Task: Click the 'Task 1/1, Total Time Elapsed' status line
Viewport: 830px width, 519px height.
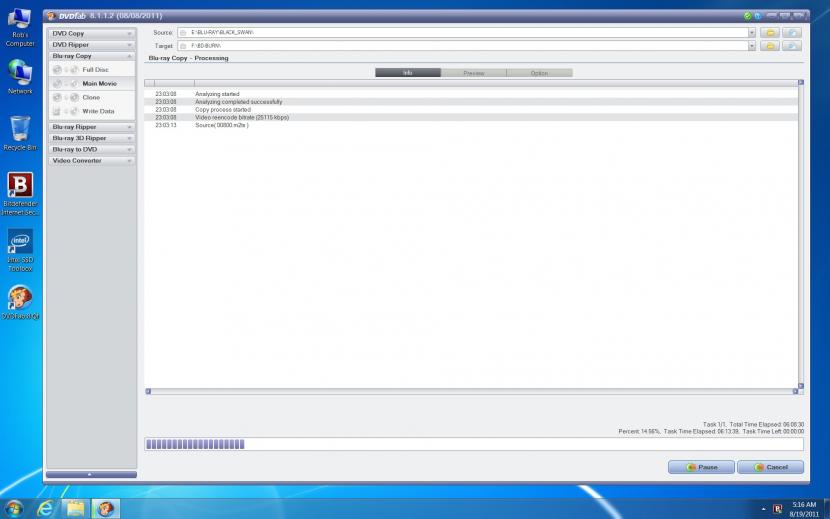Action: 753,424
